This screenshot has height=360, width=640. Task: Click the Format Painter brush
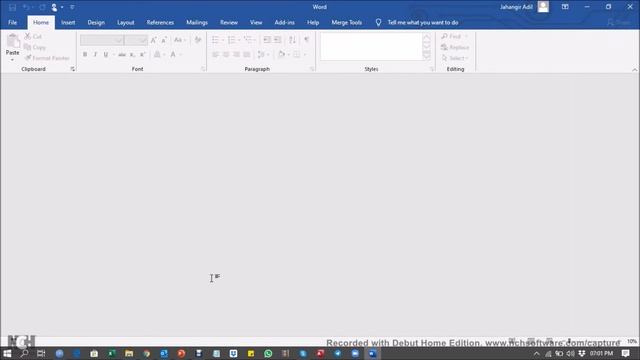(47, 58)
